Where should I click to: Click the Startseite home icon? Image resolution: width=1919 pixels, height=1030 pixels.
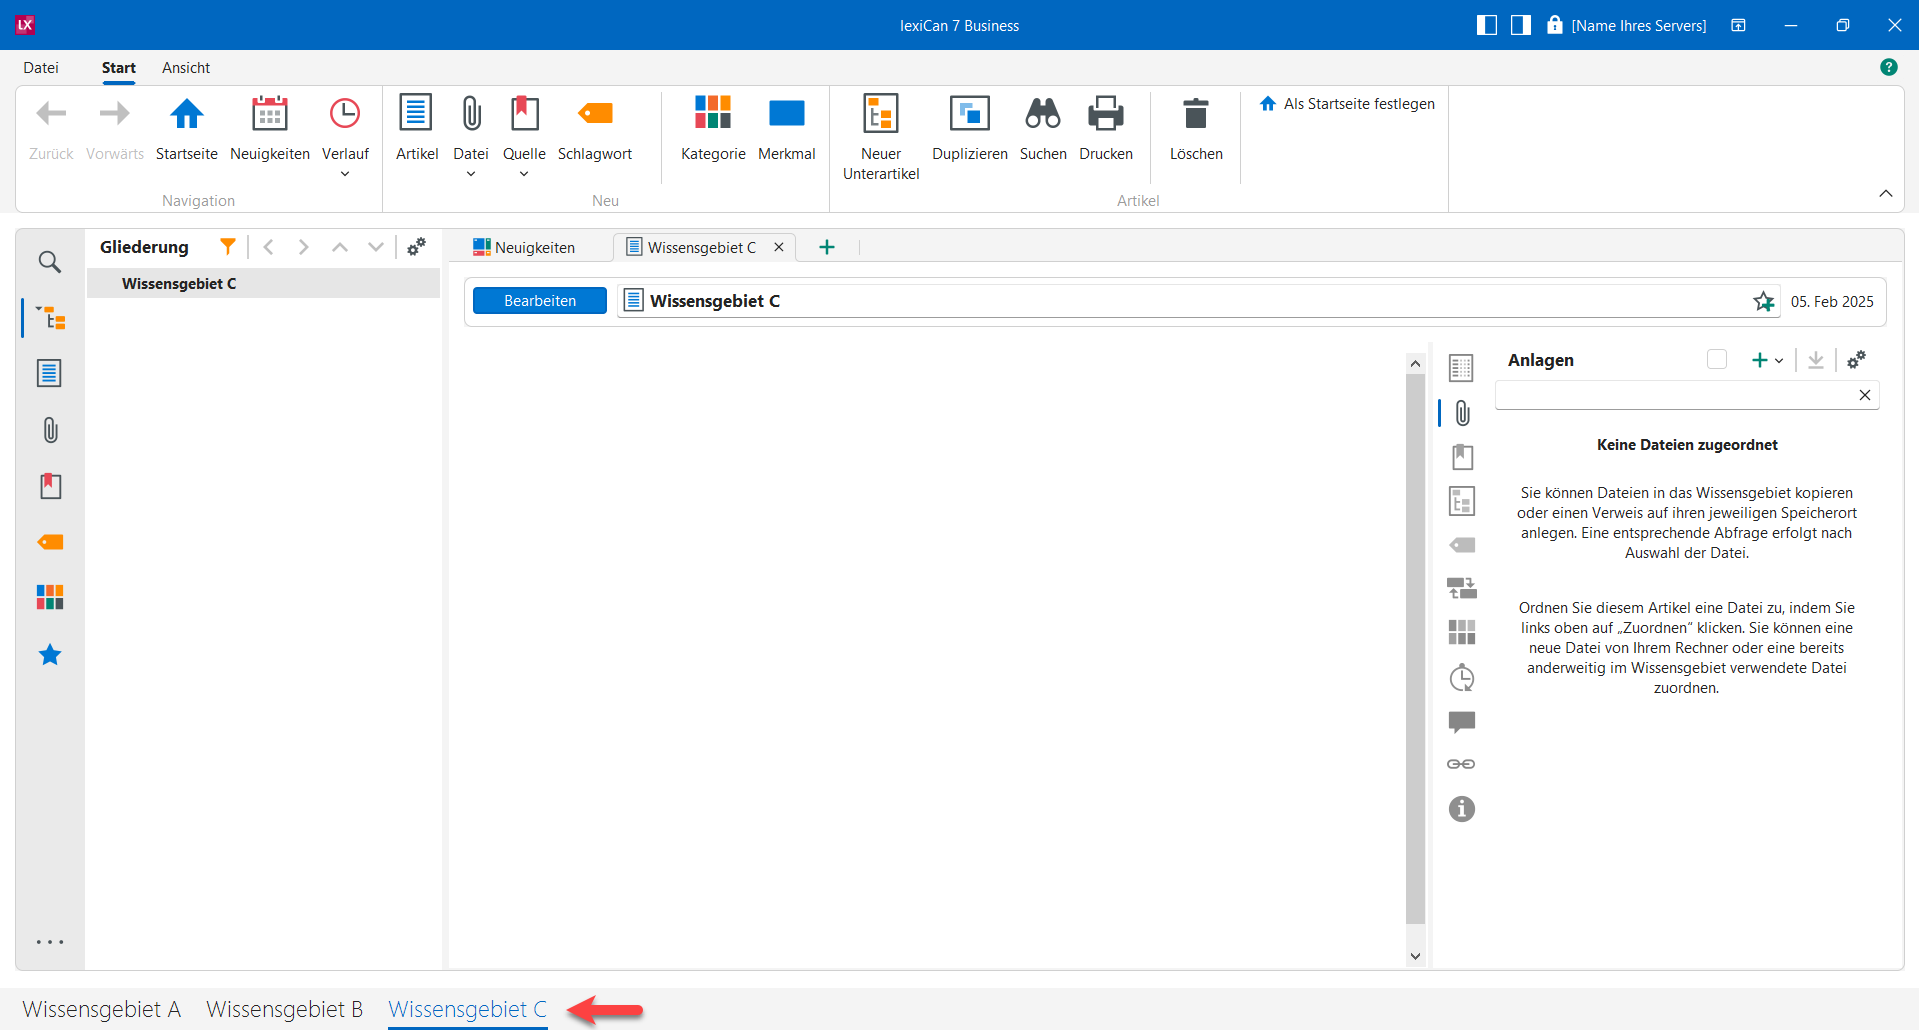[186, 115]
